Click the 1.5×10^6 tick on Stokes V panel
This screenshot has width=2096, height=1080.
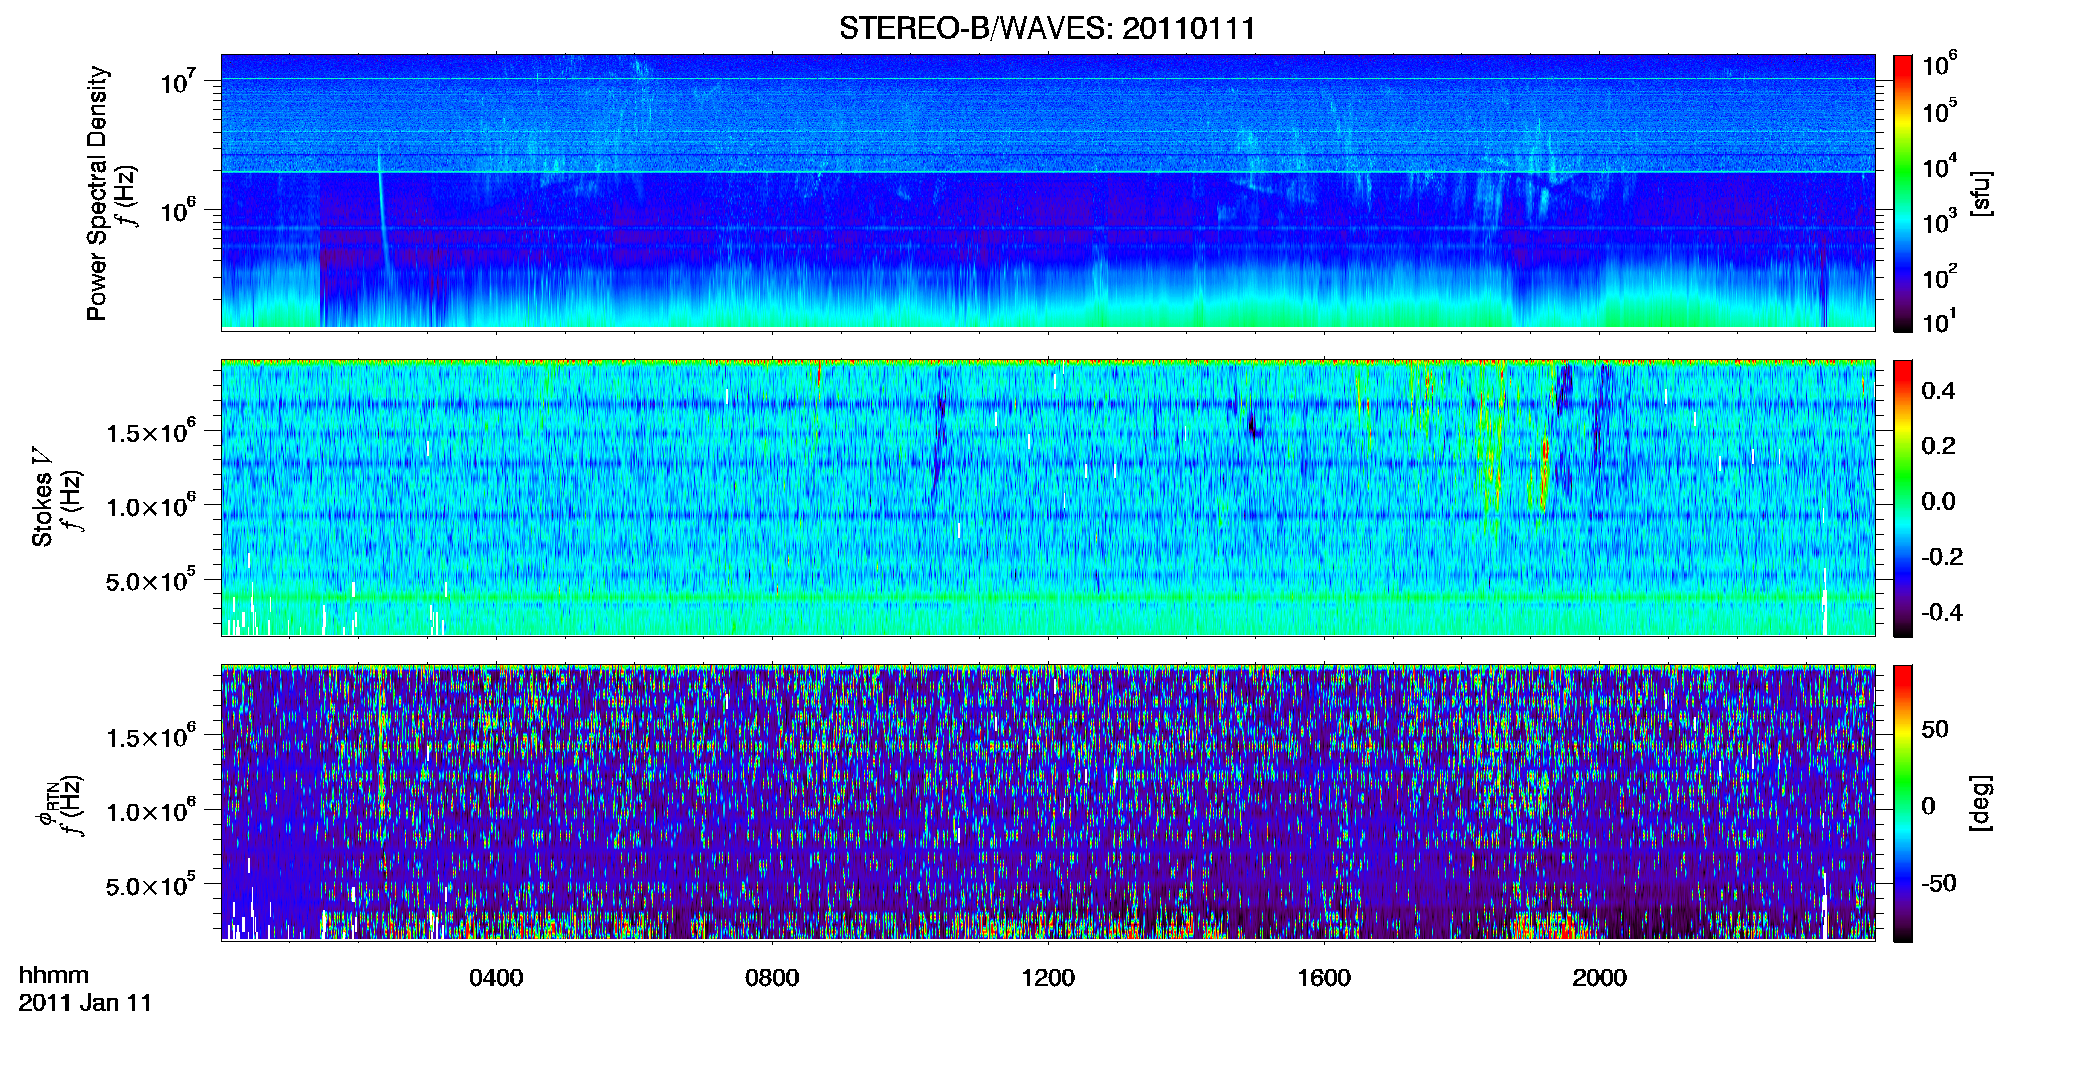[x=151, y=431]
